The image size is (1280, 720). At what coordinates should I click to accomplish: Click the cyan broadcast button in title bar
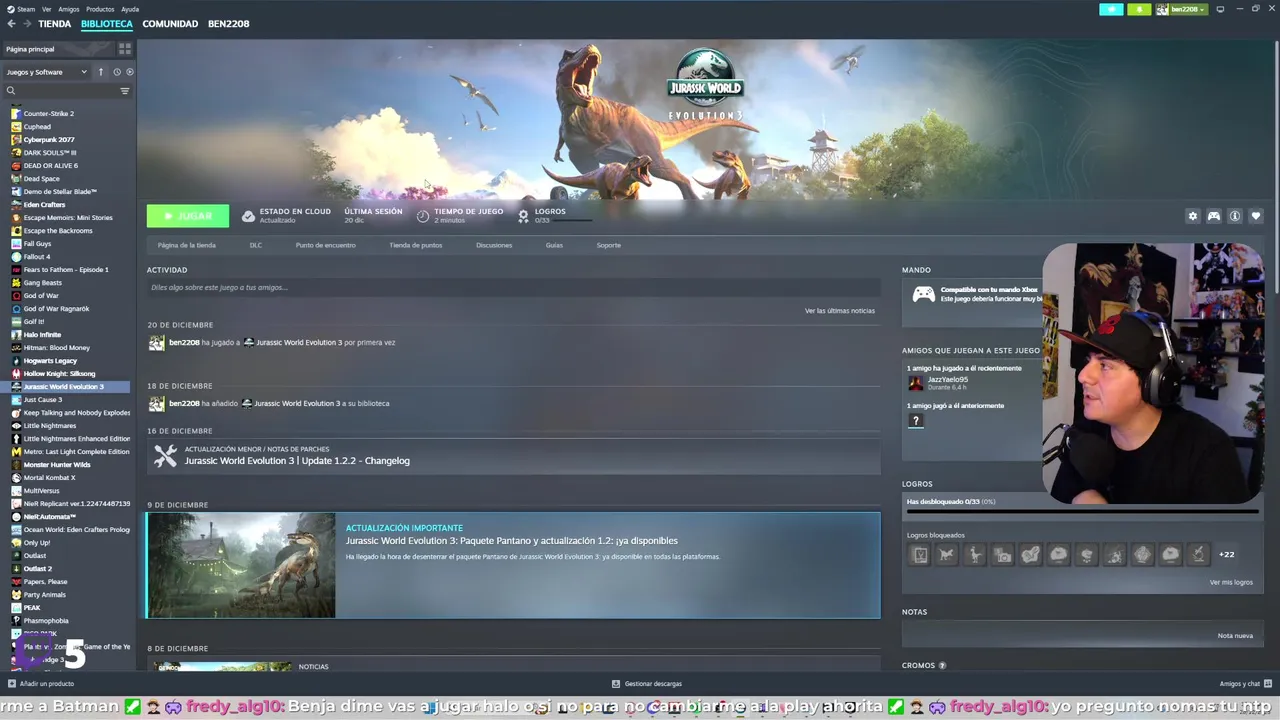(1111, 9)
